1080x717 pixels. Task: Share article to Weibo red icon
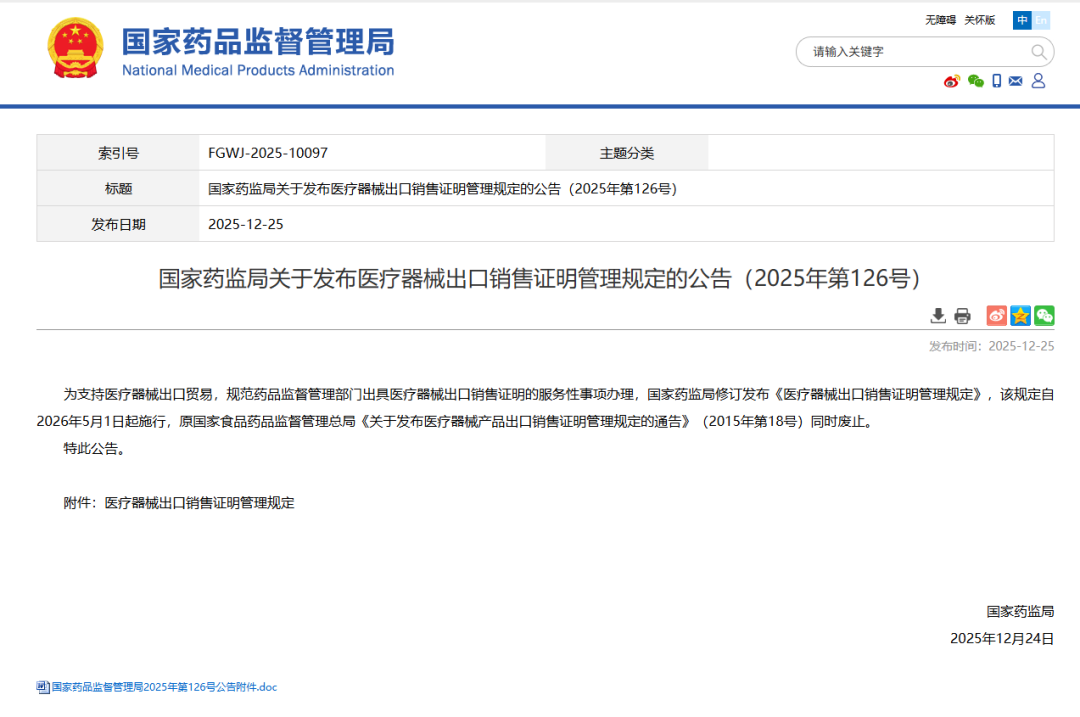coord(996,315)
